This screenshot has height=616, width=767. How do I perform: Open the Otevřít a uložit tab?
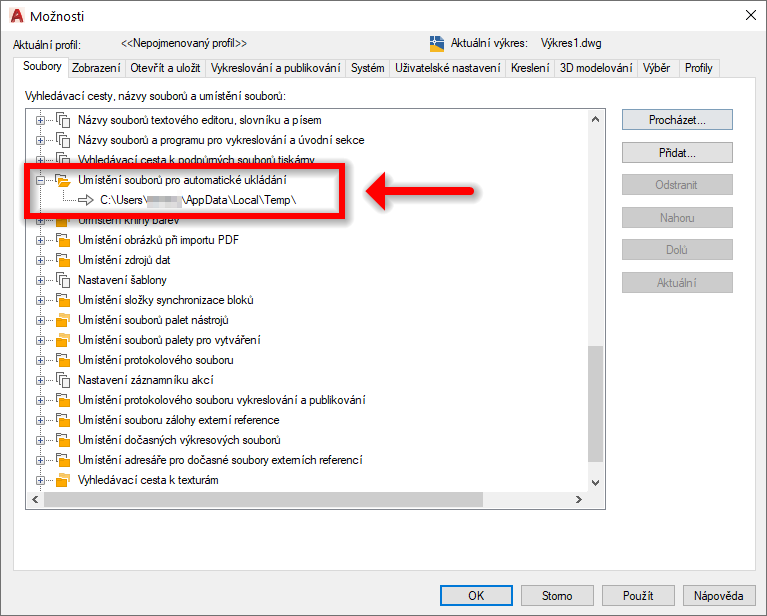[x=165, y=68]
